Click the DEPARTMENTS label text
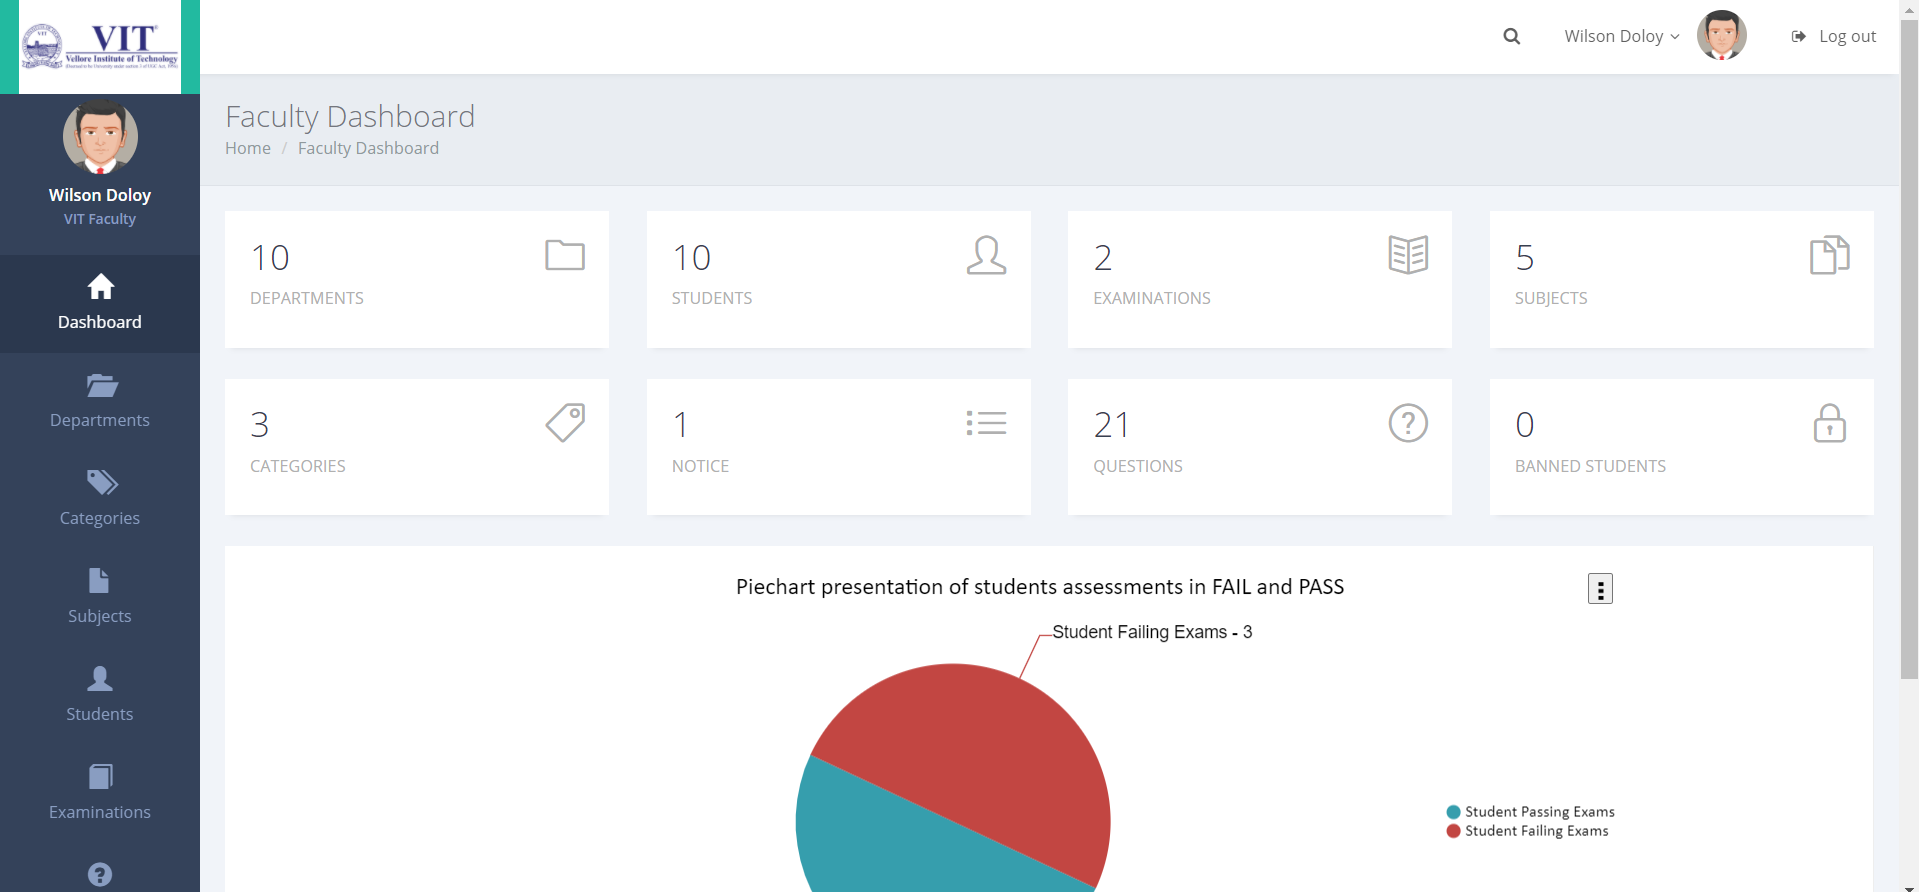Image resolution: width=1919 pixels, height=892 pixels. click(307, 298)
